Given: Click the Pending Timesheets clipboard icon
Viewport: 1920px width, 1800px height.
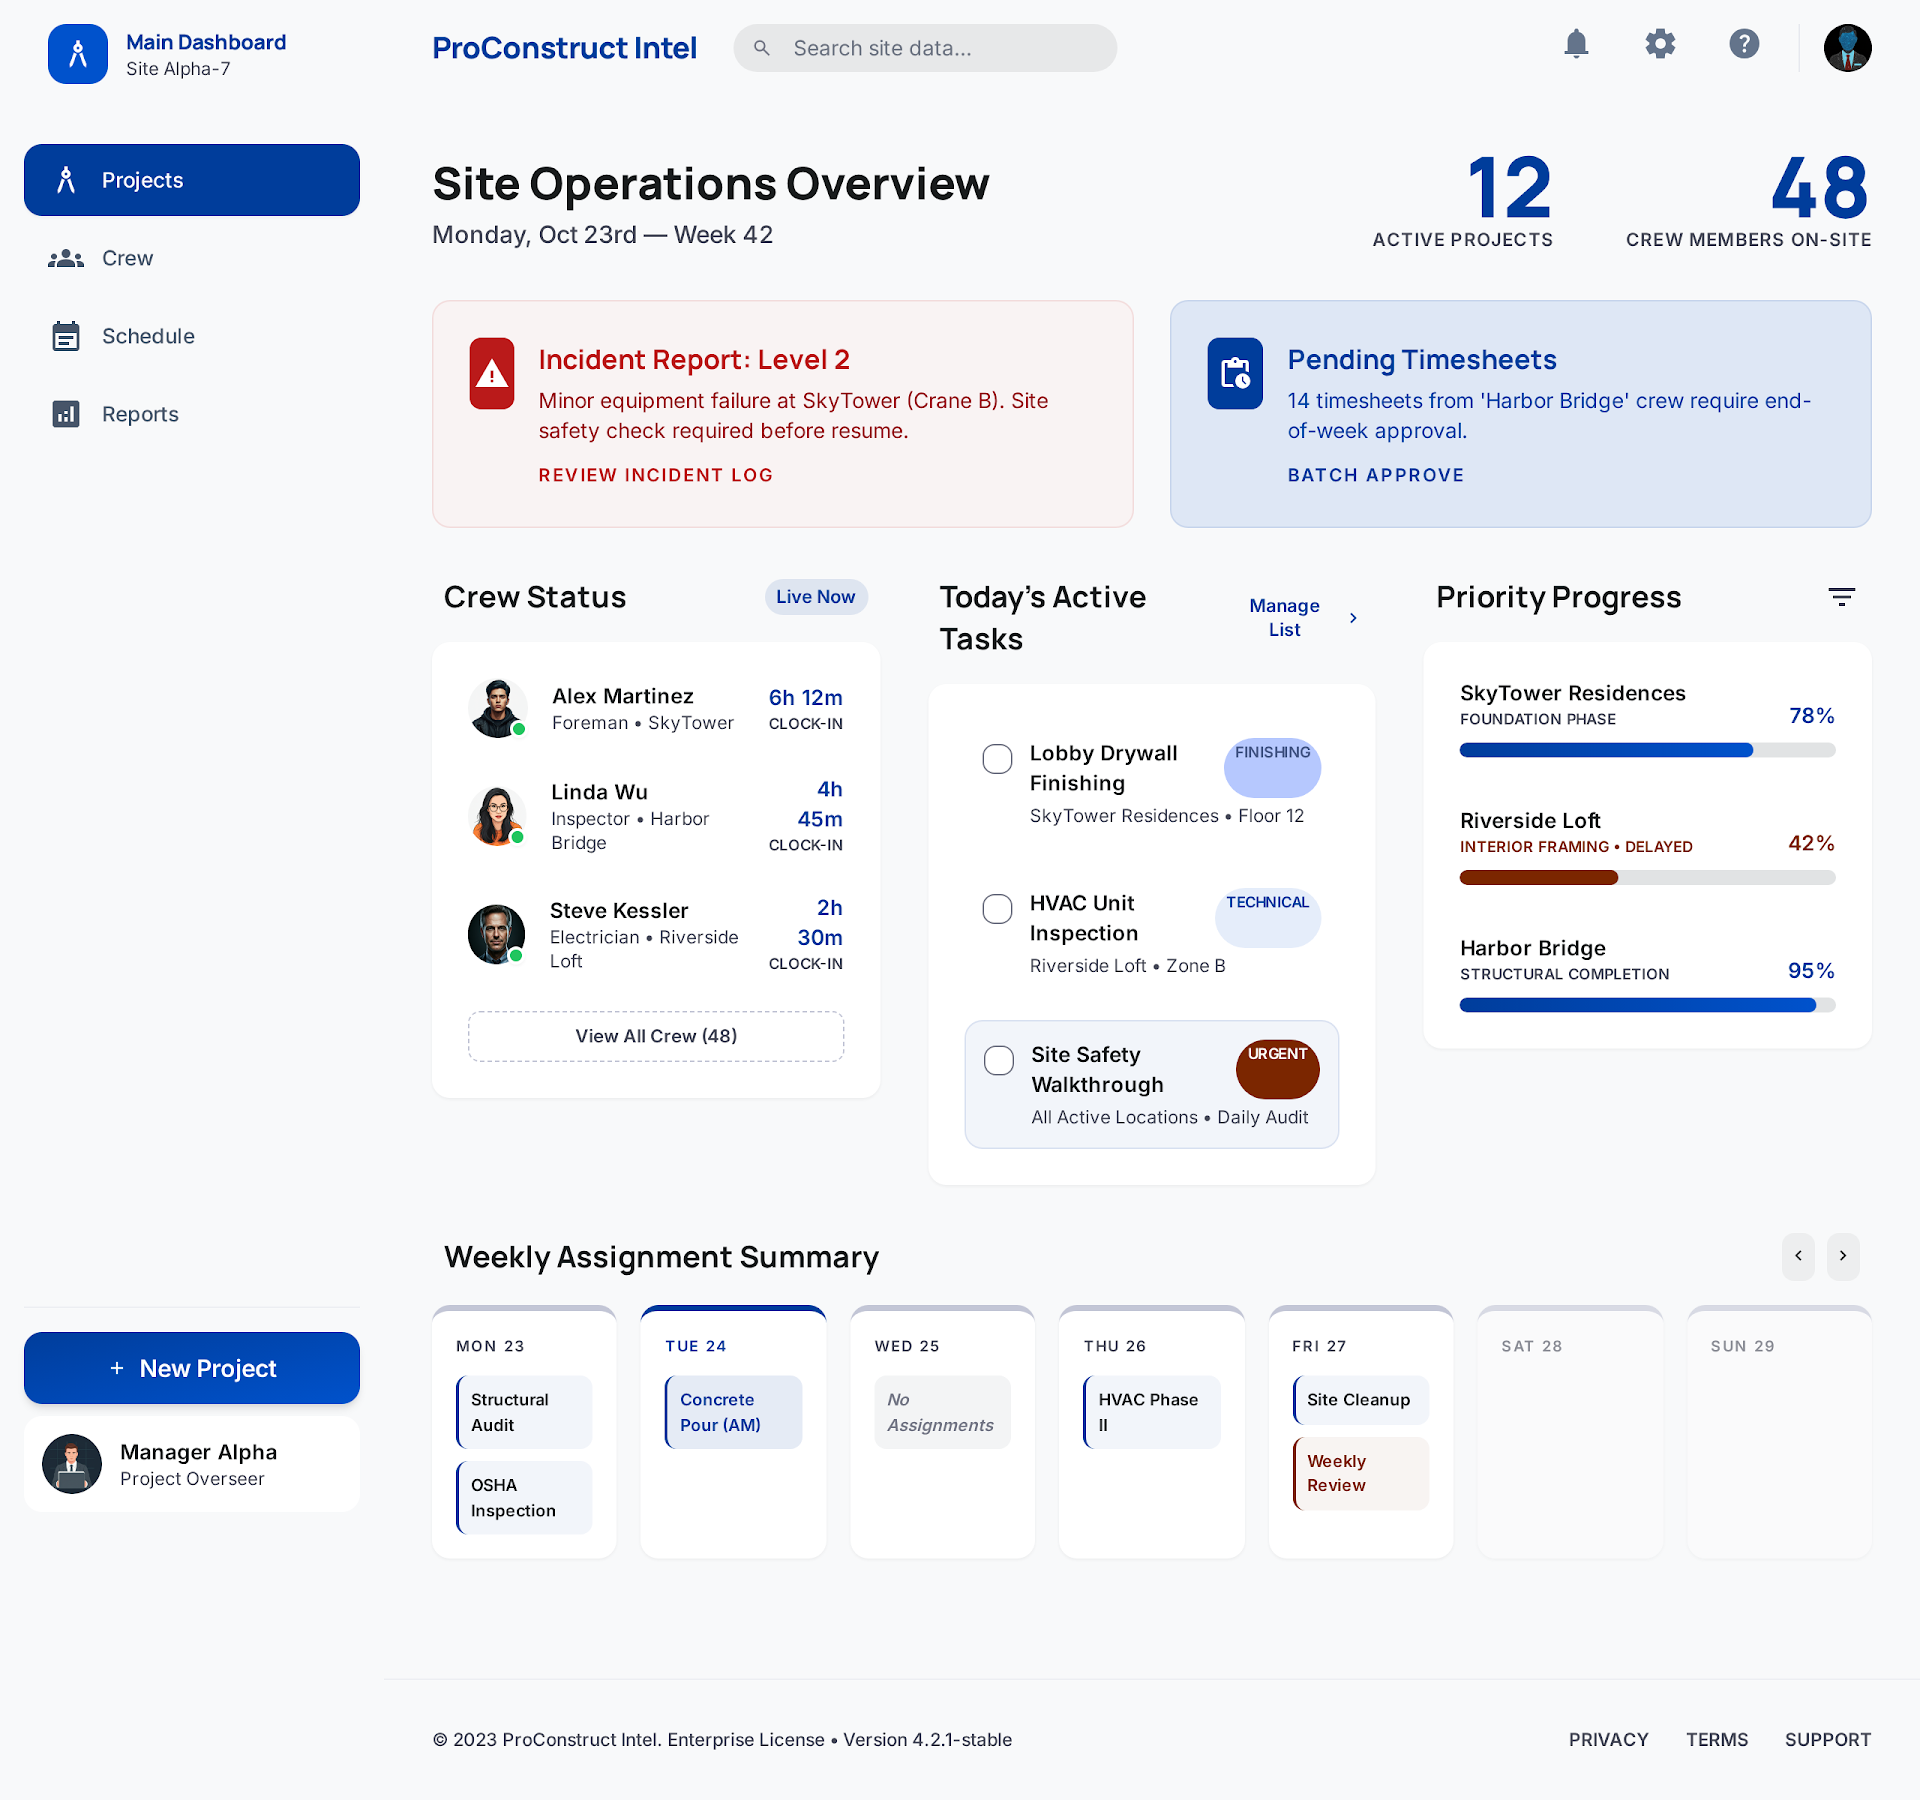Looking at the screenshot, I should pos(1235,374).
